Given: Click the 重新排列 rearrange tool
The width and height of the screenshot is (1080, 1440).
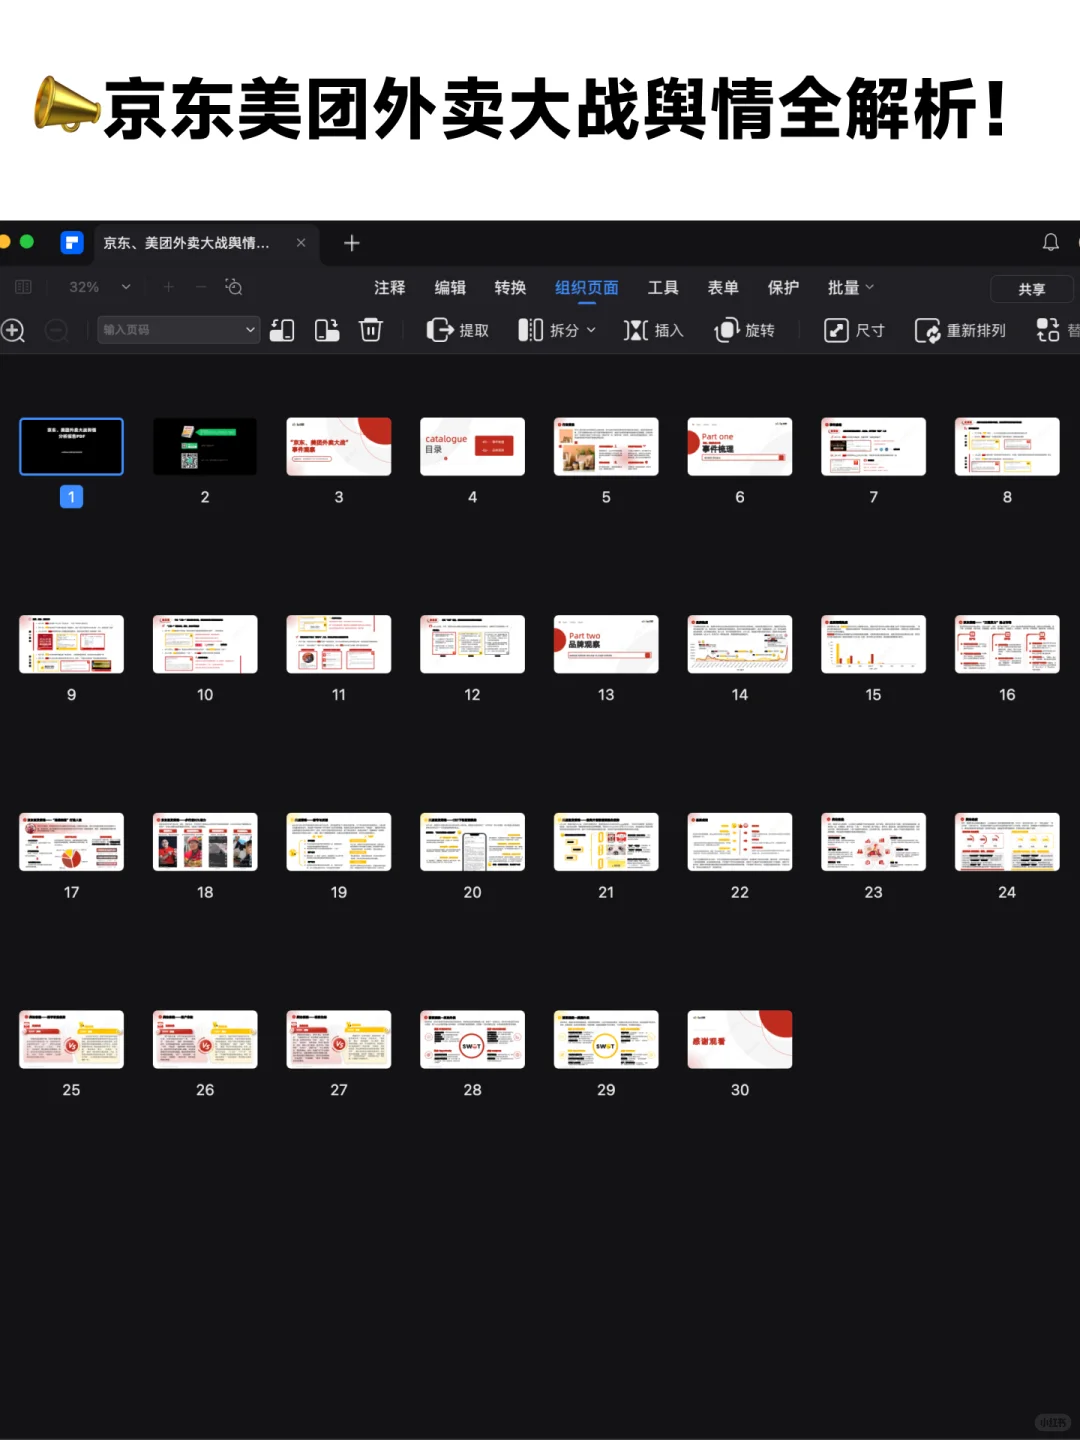Looking at the screenshot, I should tap(960, 330).
